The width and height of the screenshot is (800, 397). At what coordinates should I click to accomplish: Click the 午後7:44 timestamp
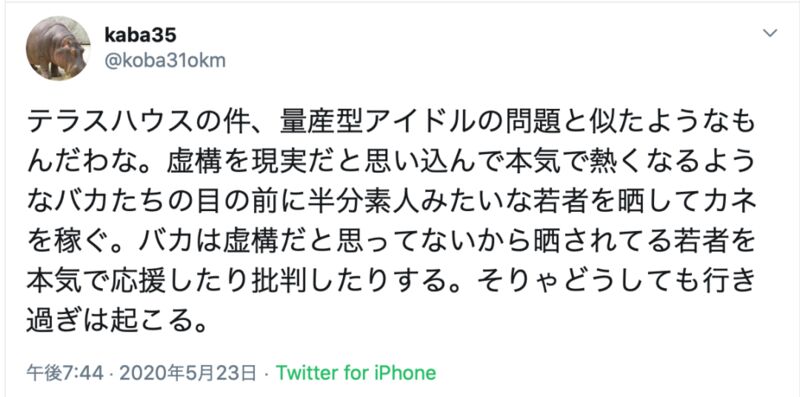point(65,373)
